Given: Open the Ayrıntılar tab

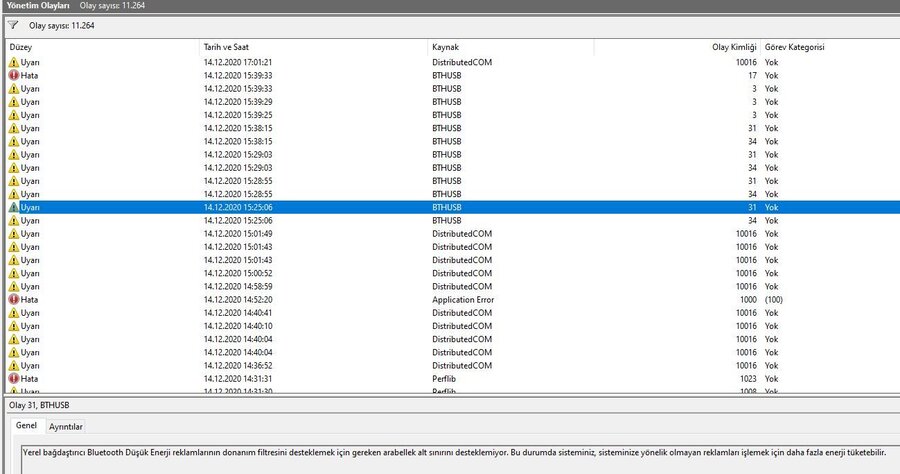Looking at the screenshot, I should click(65, 426).
